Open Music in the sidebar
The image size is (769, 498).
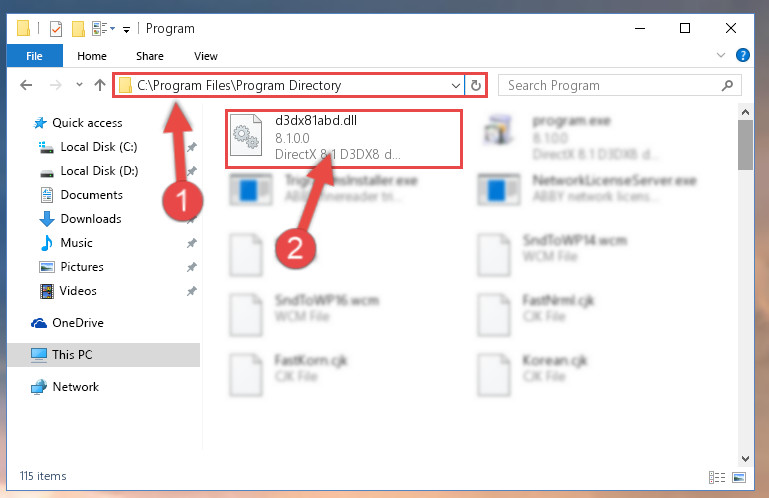[x=66, y=243]
